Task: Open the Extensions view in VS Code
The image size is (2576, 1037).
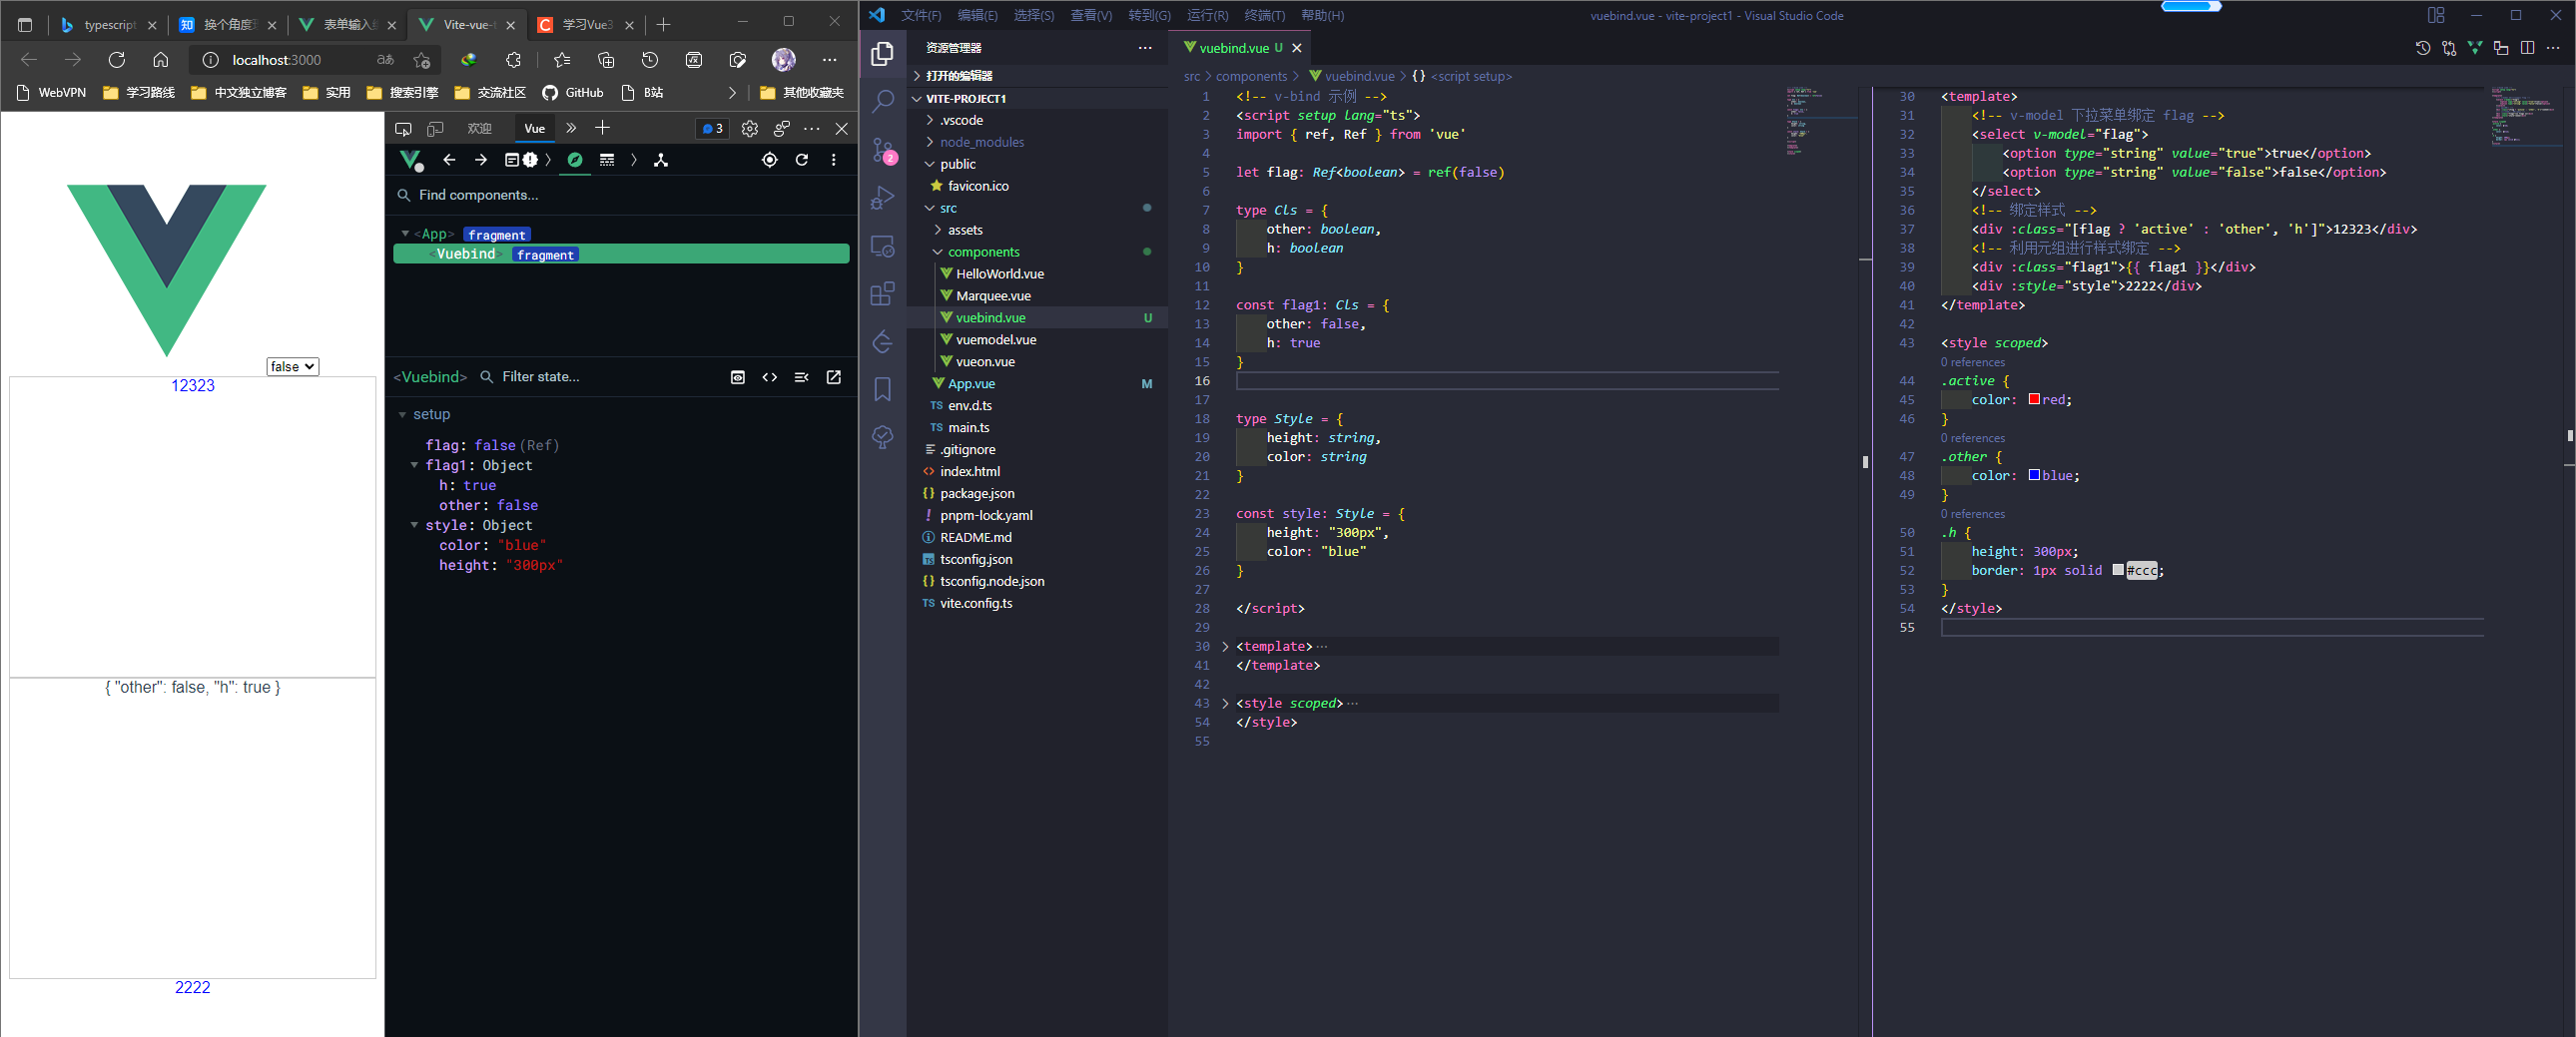Action: pyautogui.click(x=883, y=294)
